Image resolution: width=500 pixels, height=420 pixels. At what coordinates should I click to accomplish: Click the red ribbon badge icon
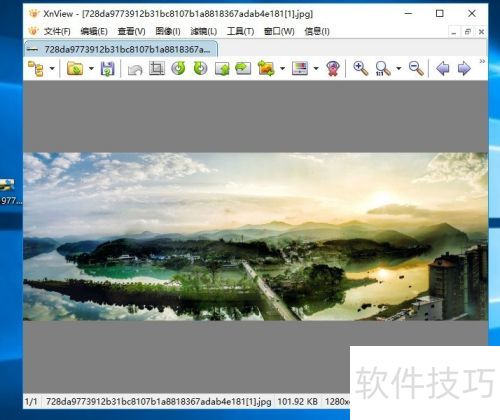[333, 69]
